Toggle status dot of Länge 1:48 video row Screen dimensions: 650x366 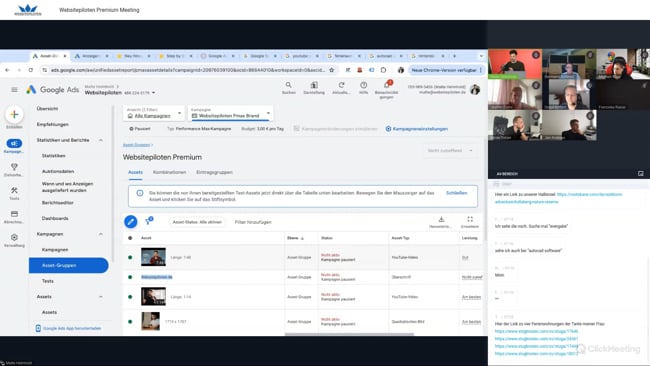[x=130, y=257]
